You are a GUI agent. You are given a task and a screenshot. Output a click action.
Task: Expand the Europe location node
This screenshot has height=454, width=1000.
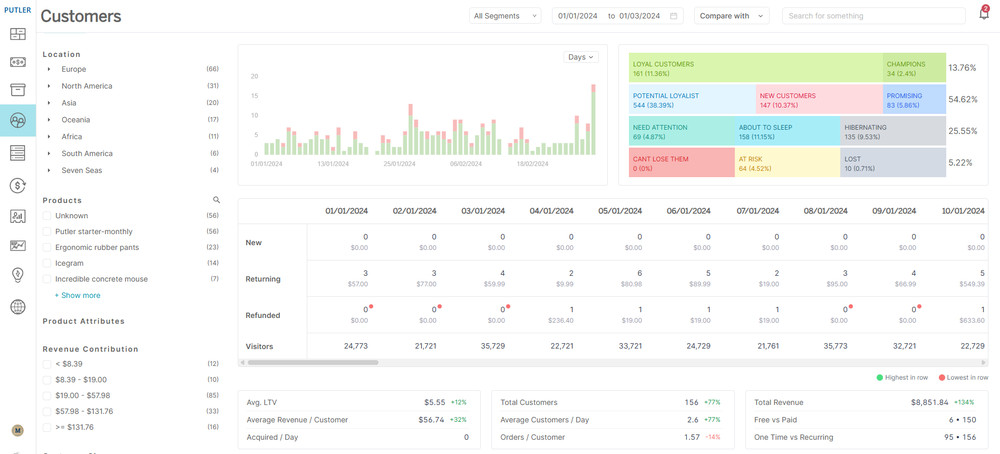click(49, 69)
